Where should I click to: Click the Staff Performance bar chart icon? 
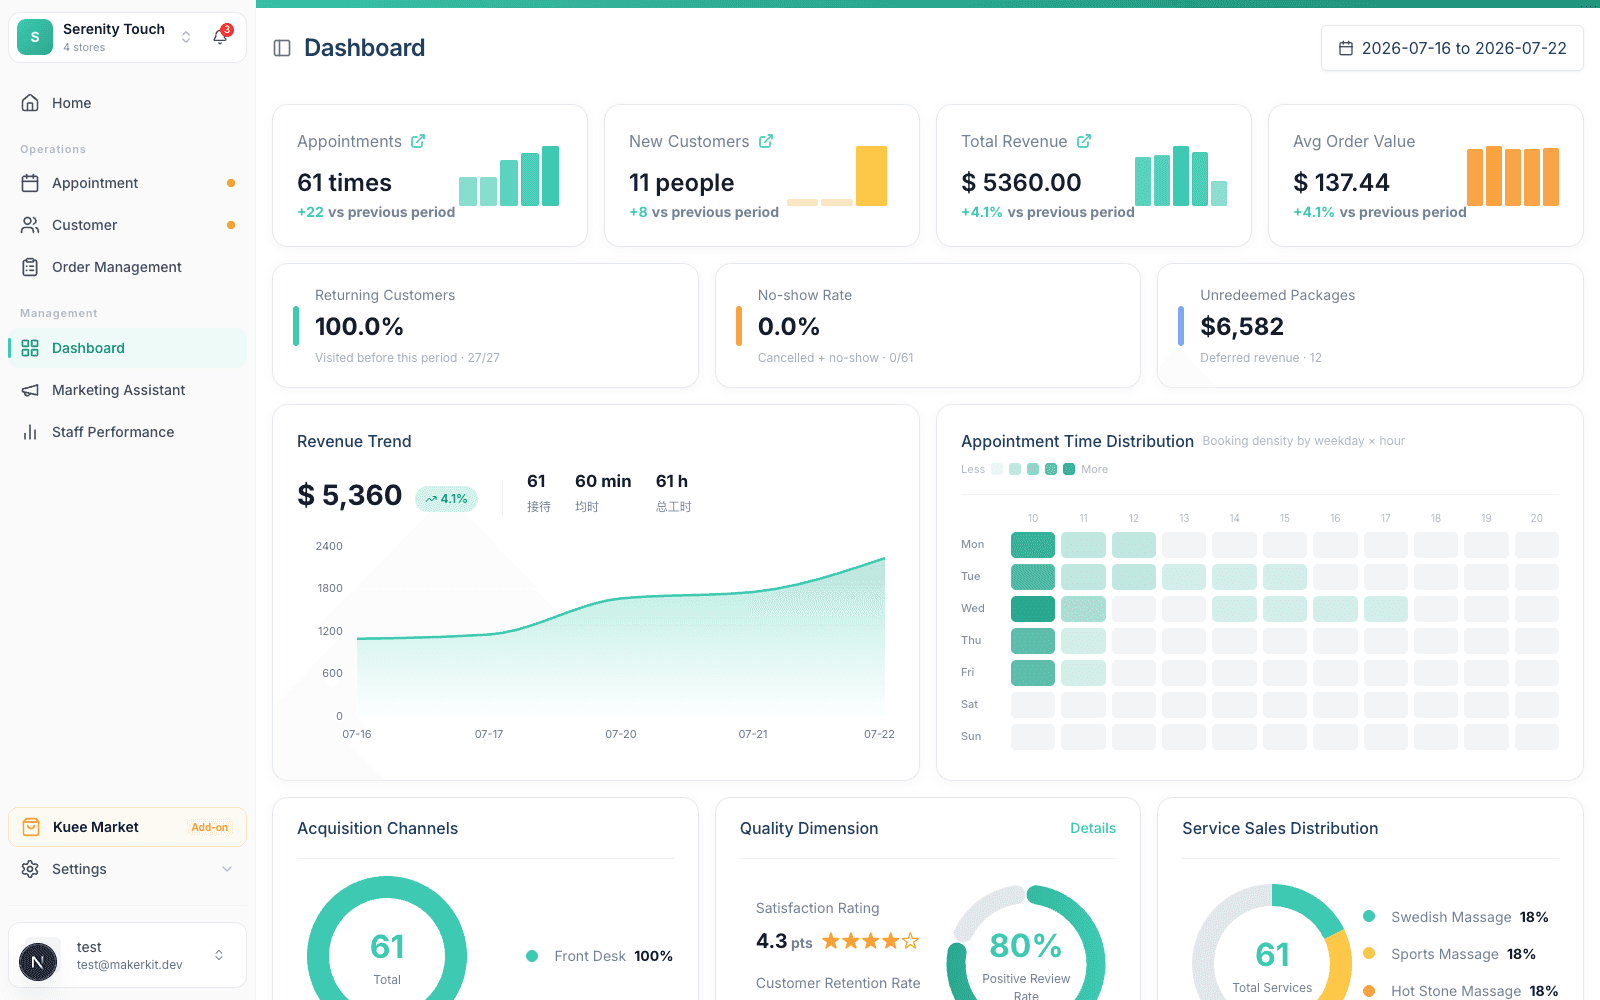pyautogui.click(x=30, y=432)
